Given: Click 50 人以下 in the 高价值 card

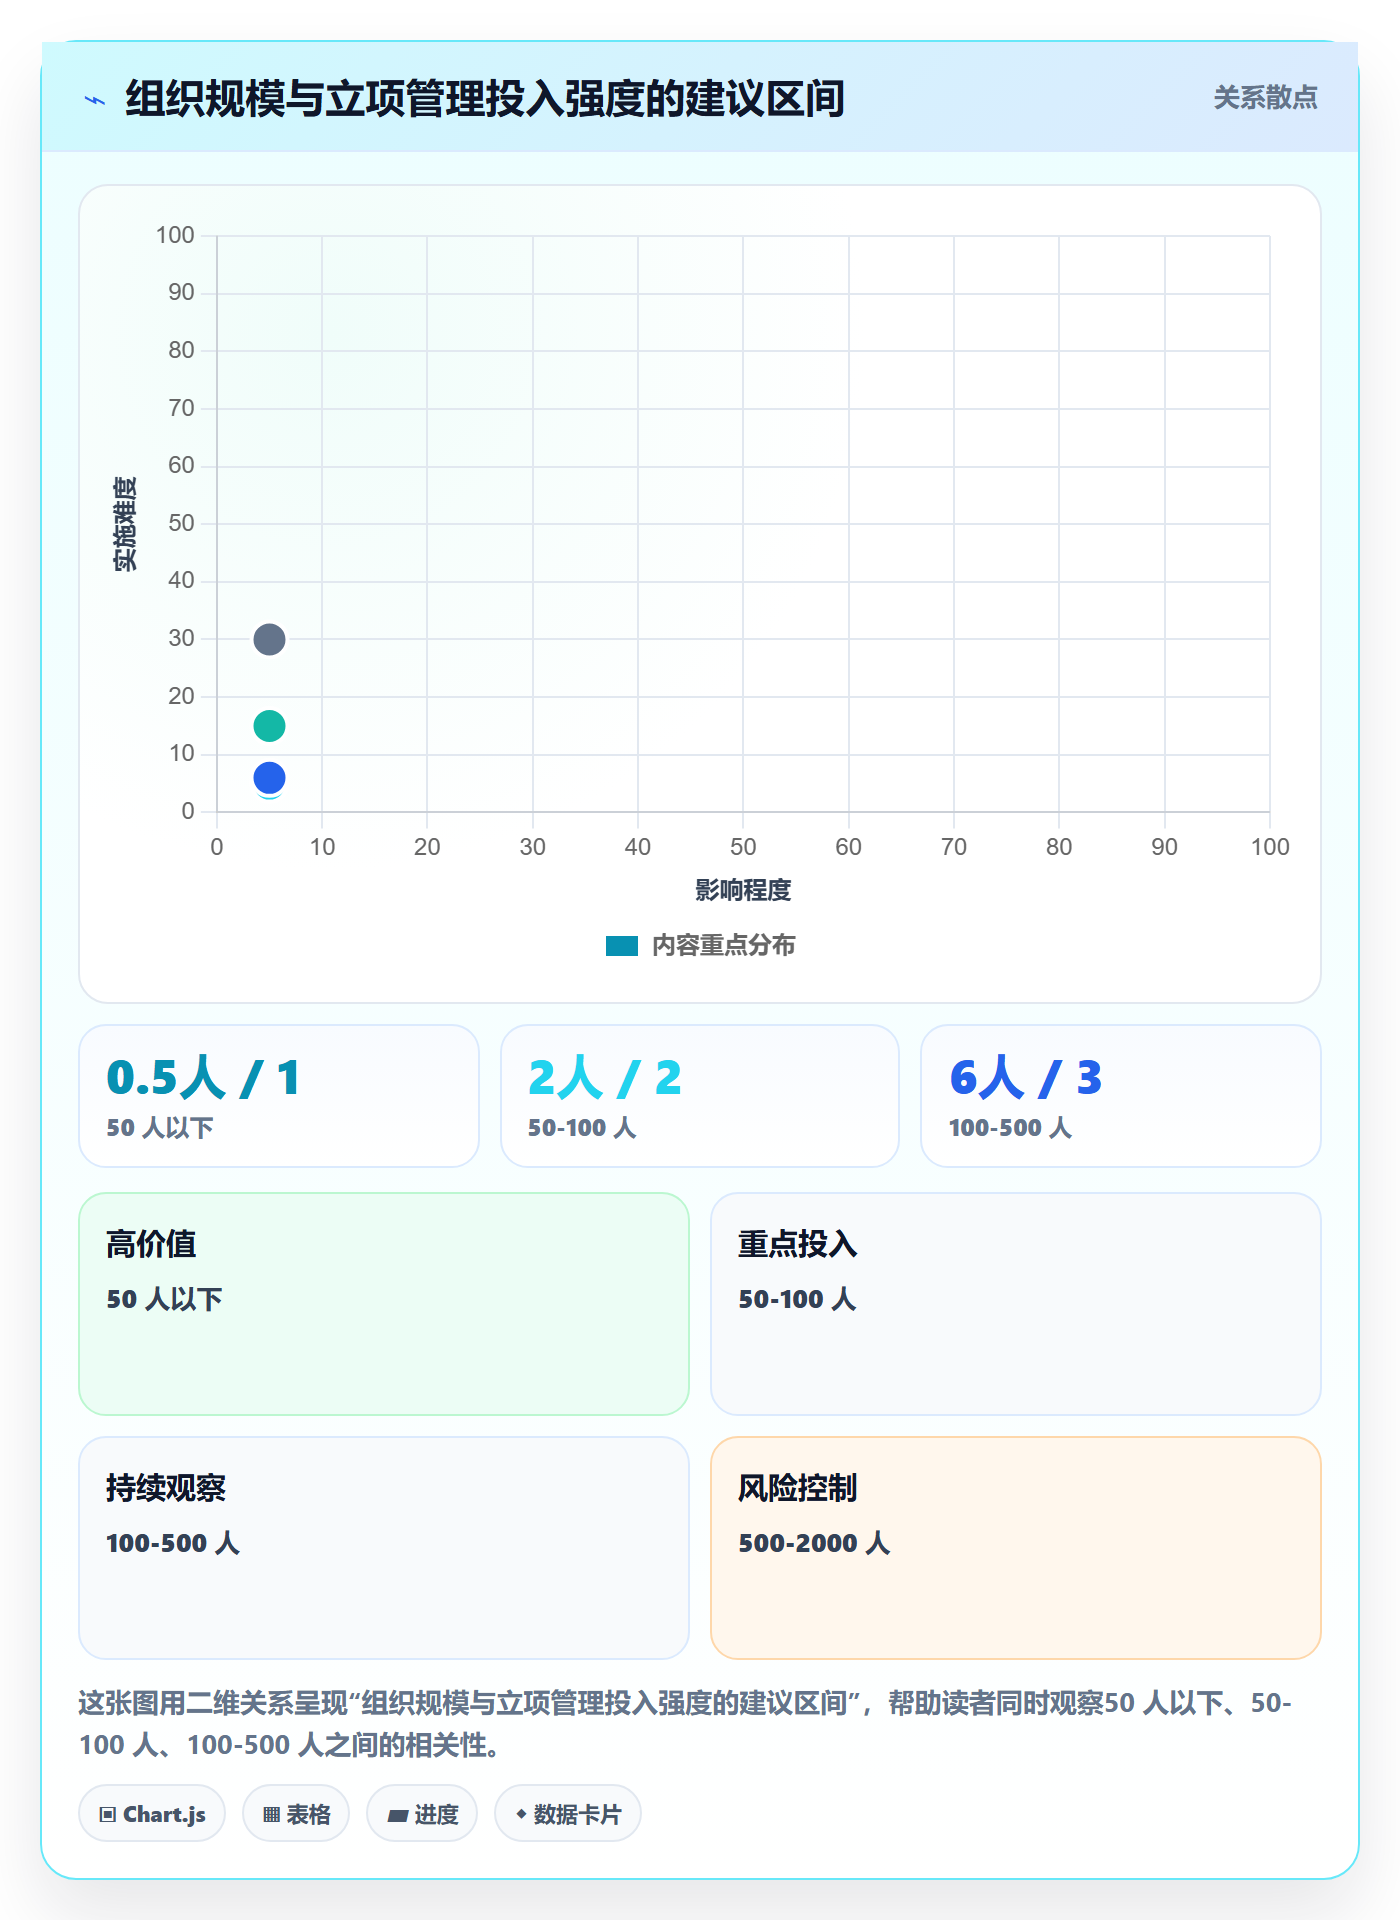Looking at the screenshot, I should (164, 1299).
